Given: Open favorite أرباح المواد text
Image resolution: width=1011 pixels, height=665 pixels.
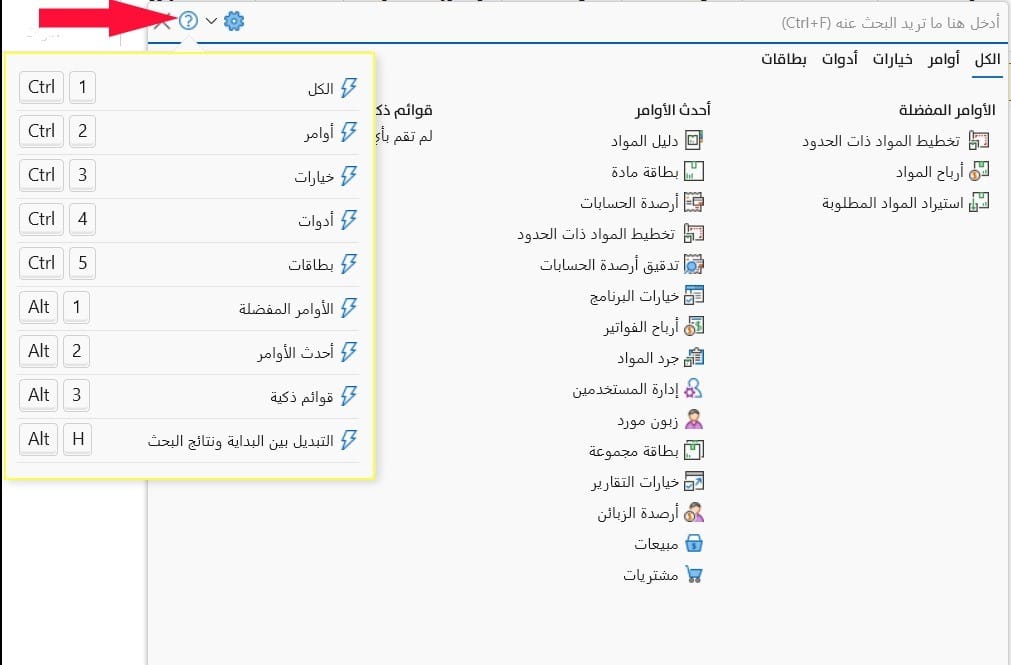Looking at the screenshot, I should 929,172.
